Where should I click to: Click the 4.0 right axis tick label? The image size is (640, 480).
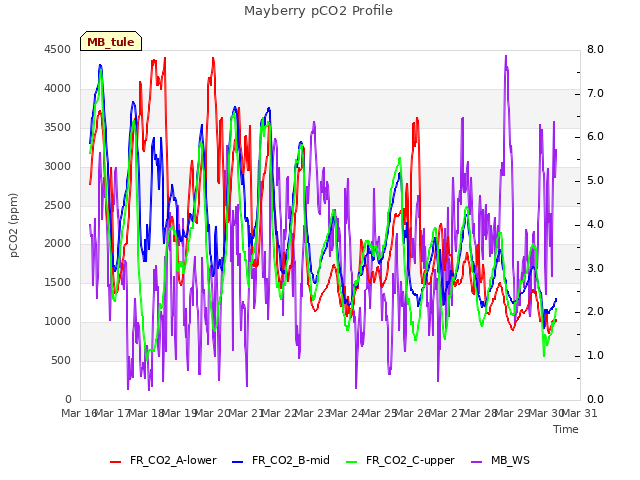595,224
